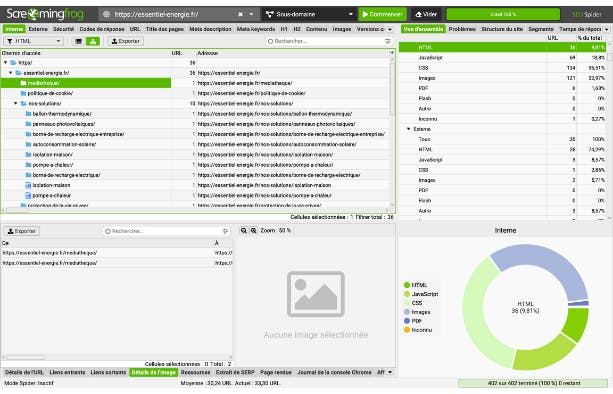Click the Images legend color swatch
This screenshot has height=394, width=613.
[x=407, y=312]
